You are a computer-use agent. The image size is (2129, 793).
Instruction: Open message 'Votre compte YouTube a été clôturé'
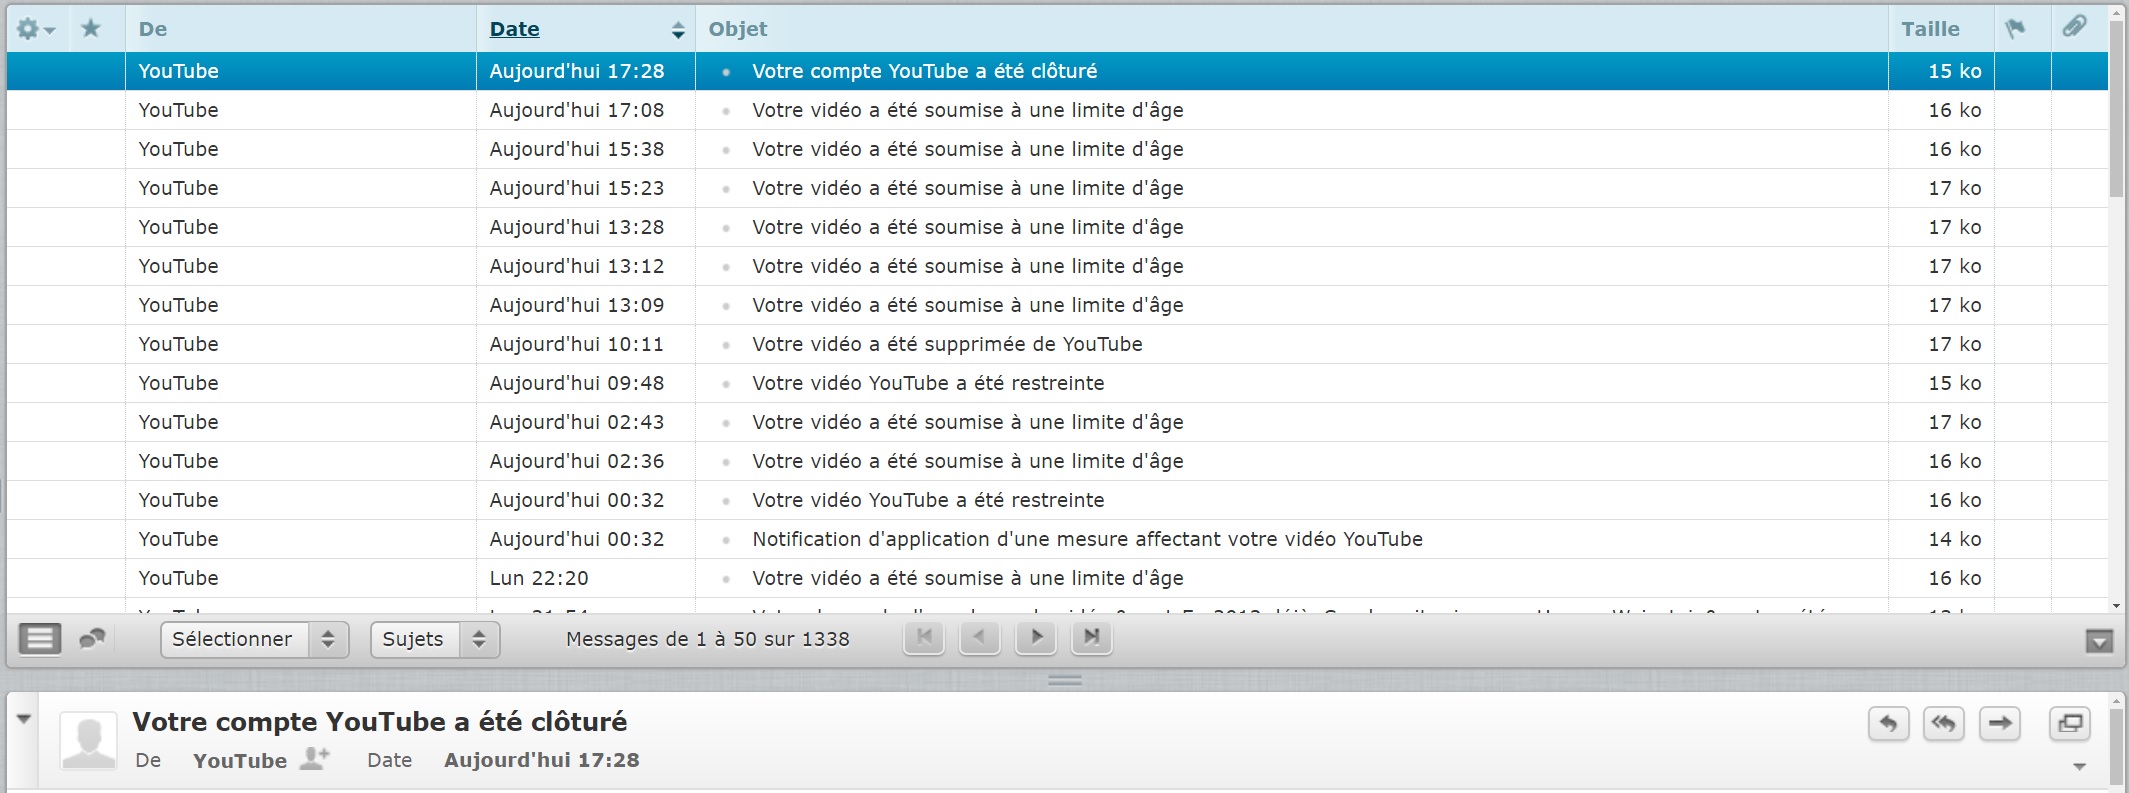(1057, 71)
